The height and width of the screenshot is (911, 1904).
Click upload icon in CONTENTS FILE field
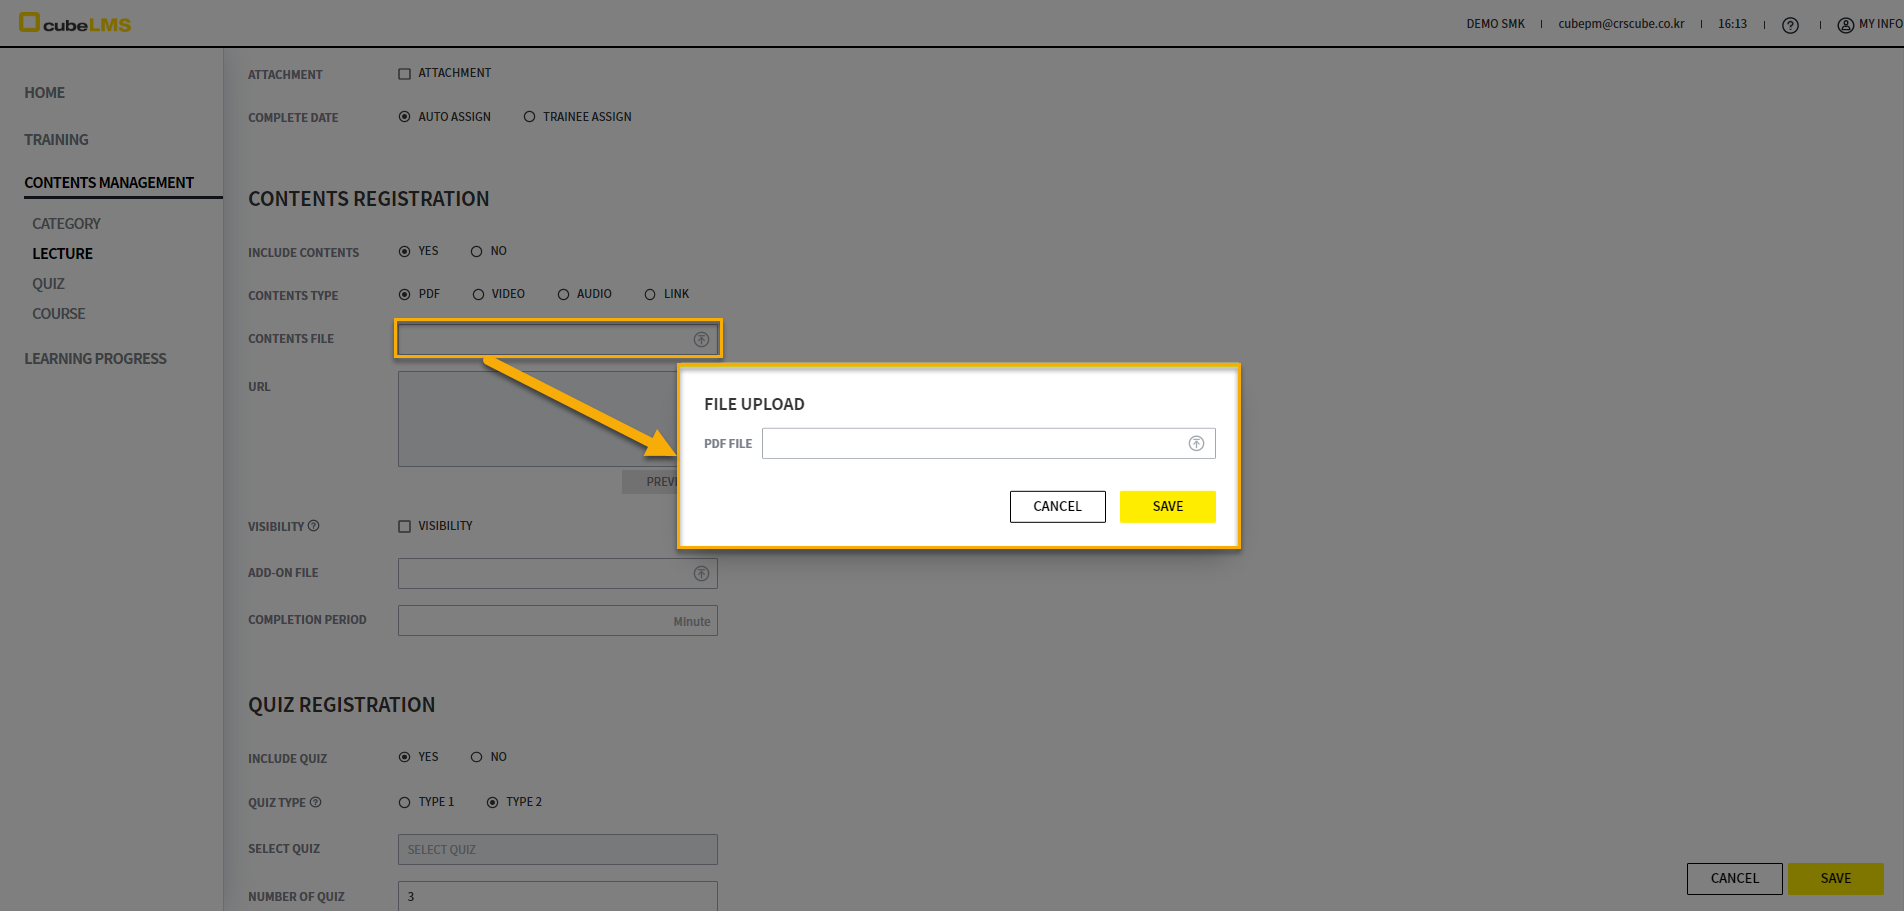(701, 340)
